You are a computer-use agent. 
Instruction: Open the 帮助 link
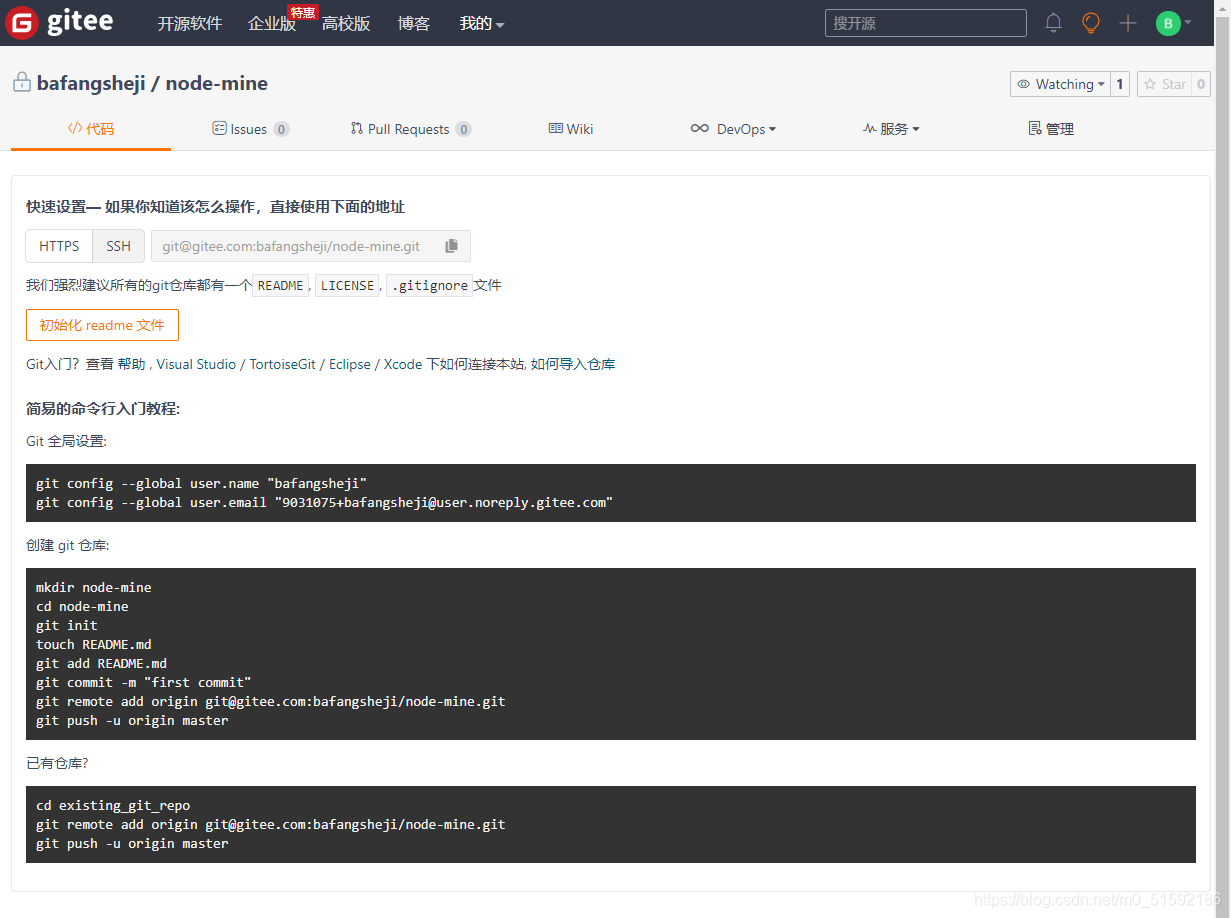(x=131, y=364)
